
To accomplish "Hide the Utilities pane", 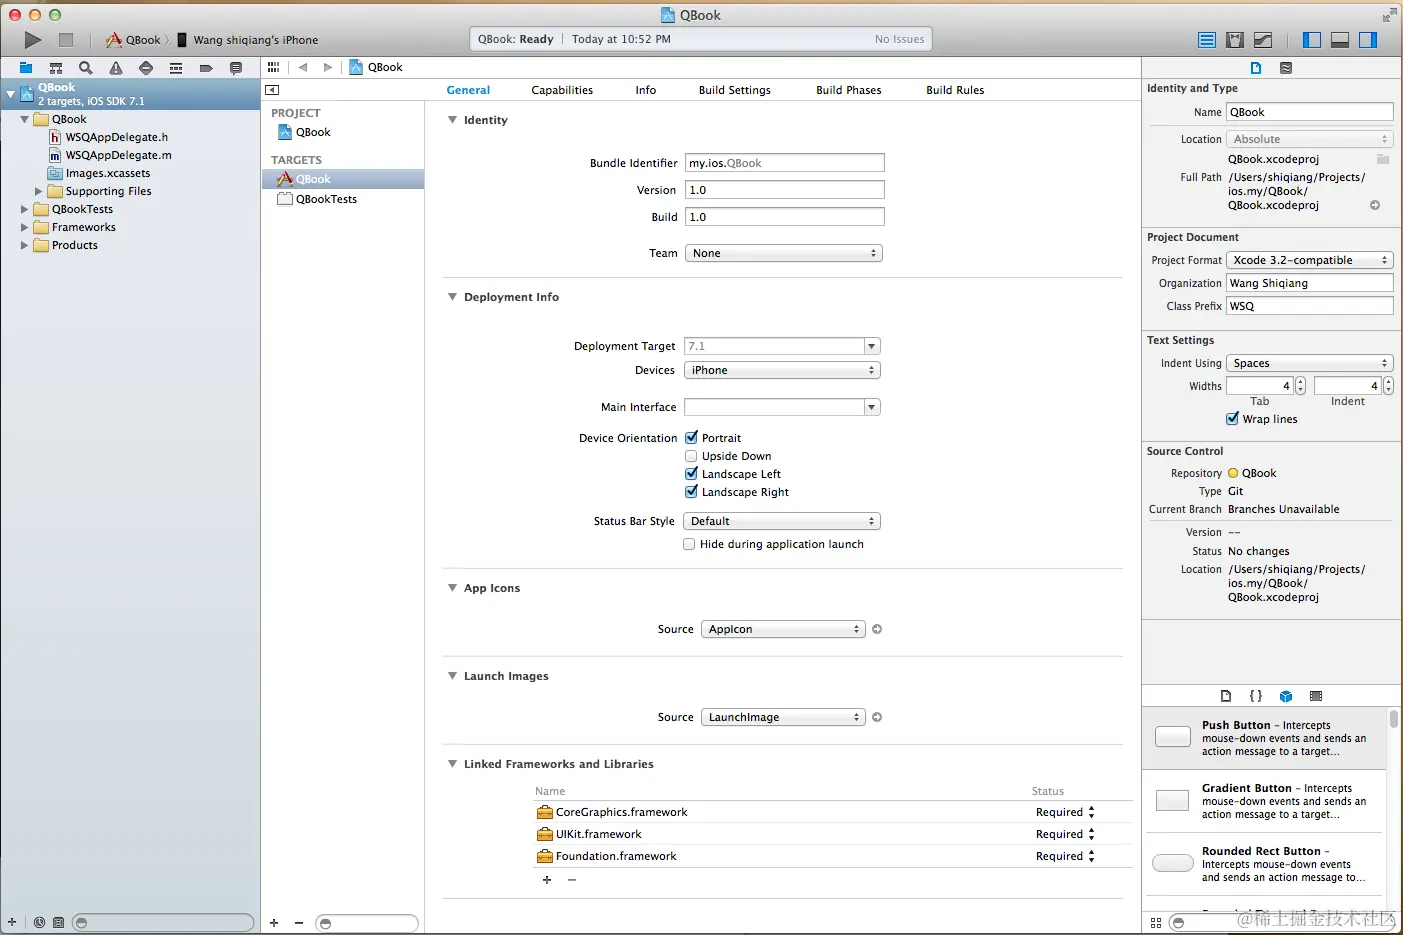I will point(1368,40).
